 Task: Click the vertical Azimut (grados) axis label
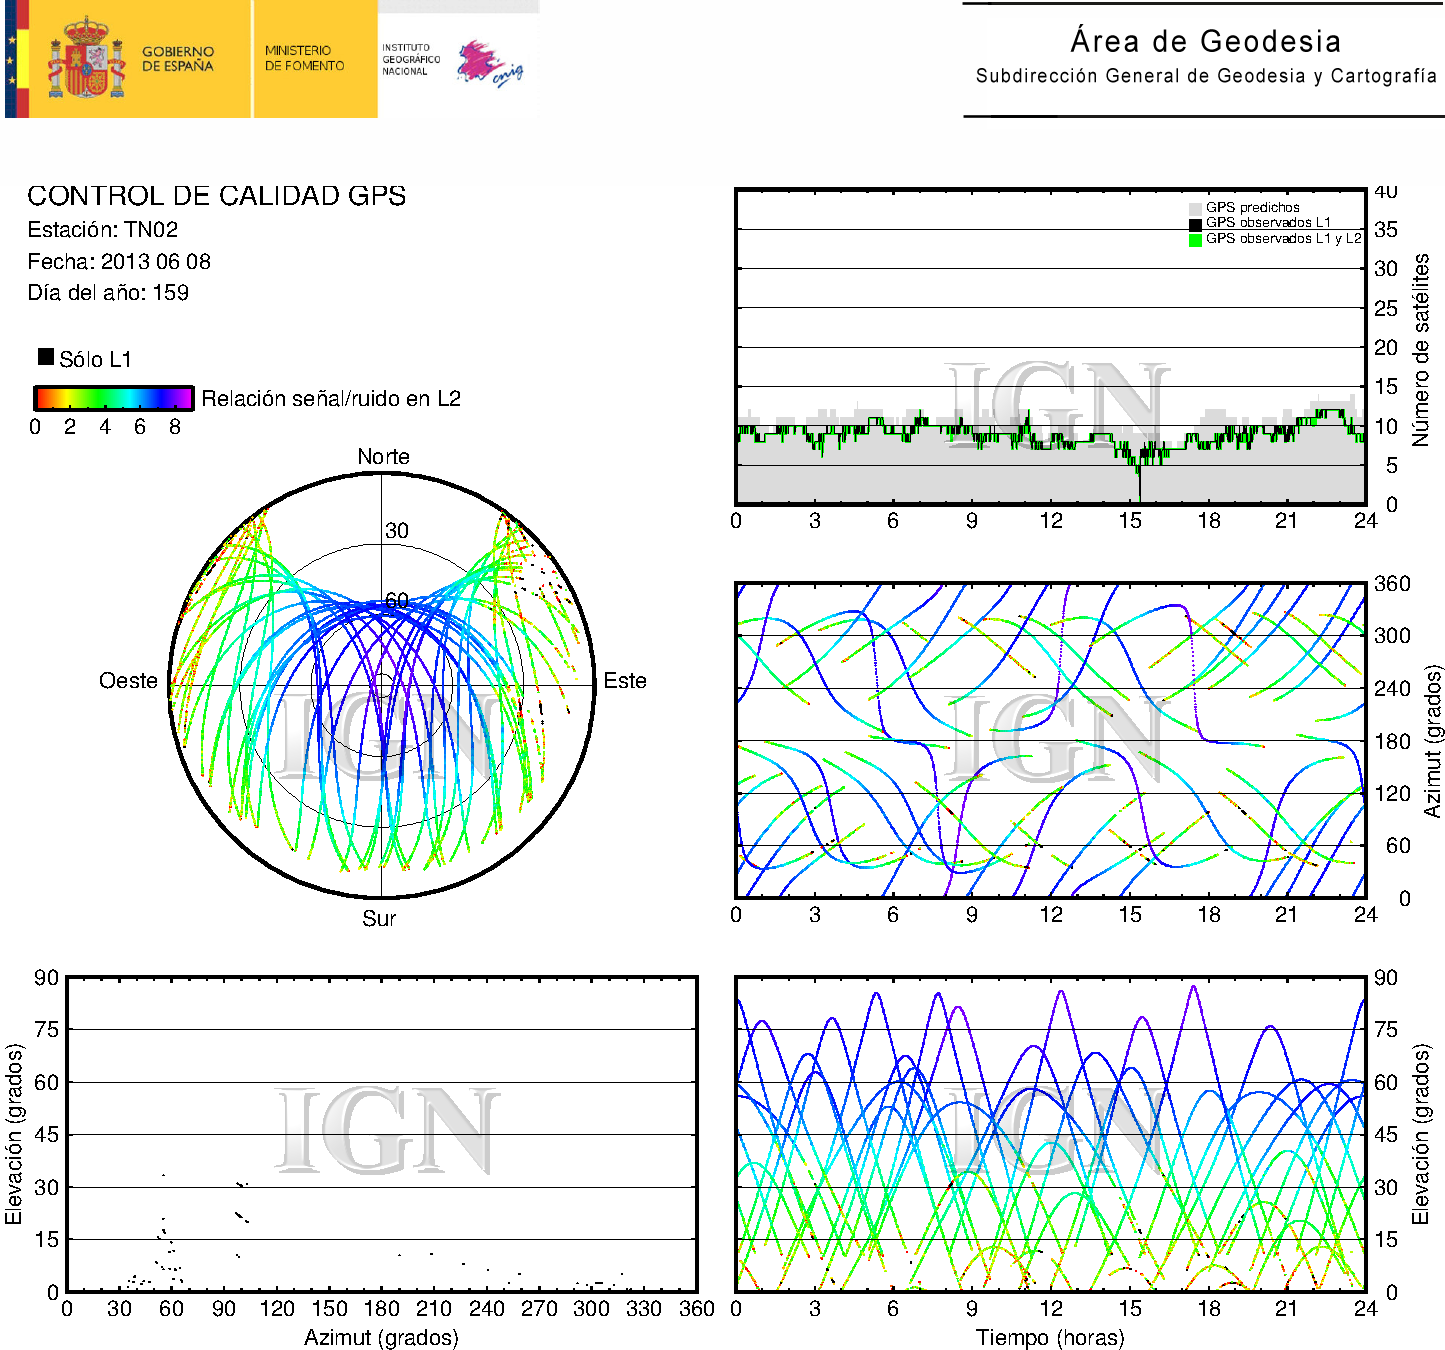[x=1433, y=741]
